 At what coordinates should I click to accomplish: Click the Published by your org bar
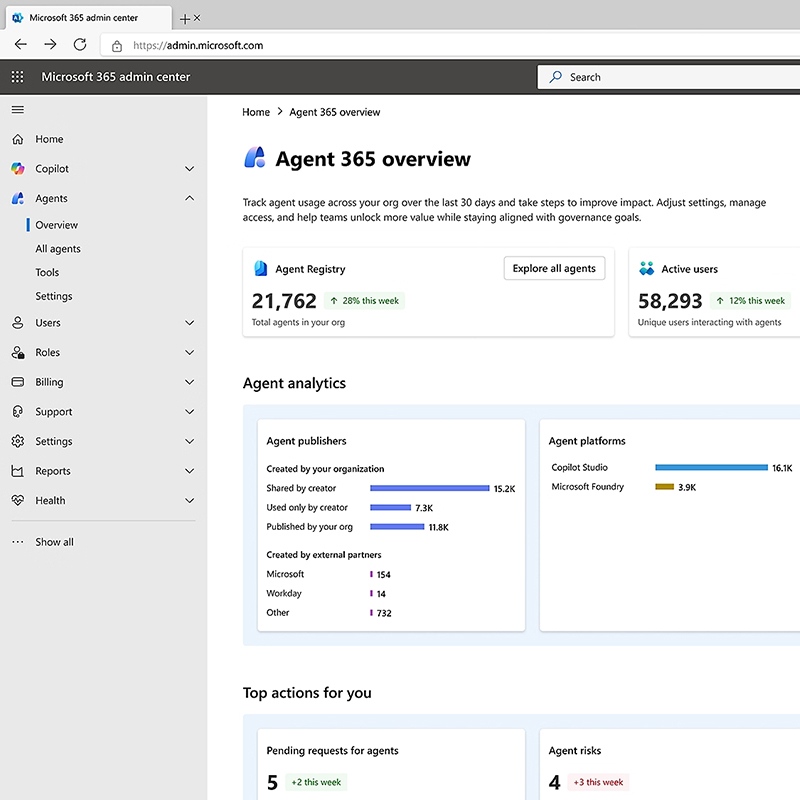pos(397,527)
